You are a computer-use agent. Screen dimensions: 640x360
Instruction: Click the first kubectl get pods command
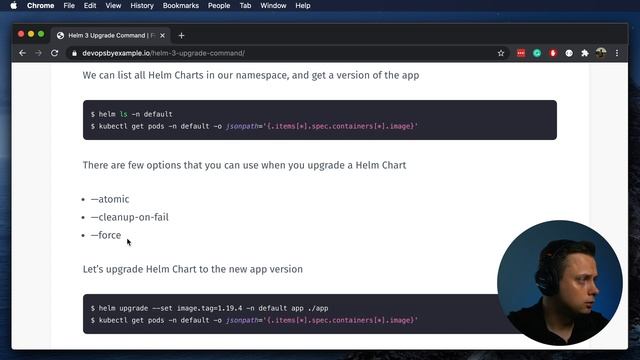pyautogui.click(x=254, y=126)
